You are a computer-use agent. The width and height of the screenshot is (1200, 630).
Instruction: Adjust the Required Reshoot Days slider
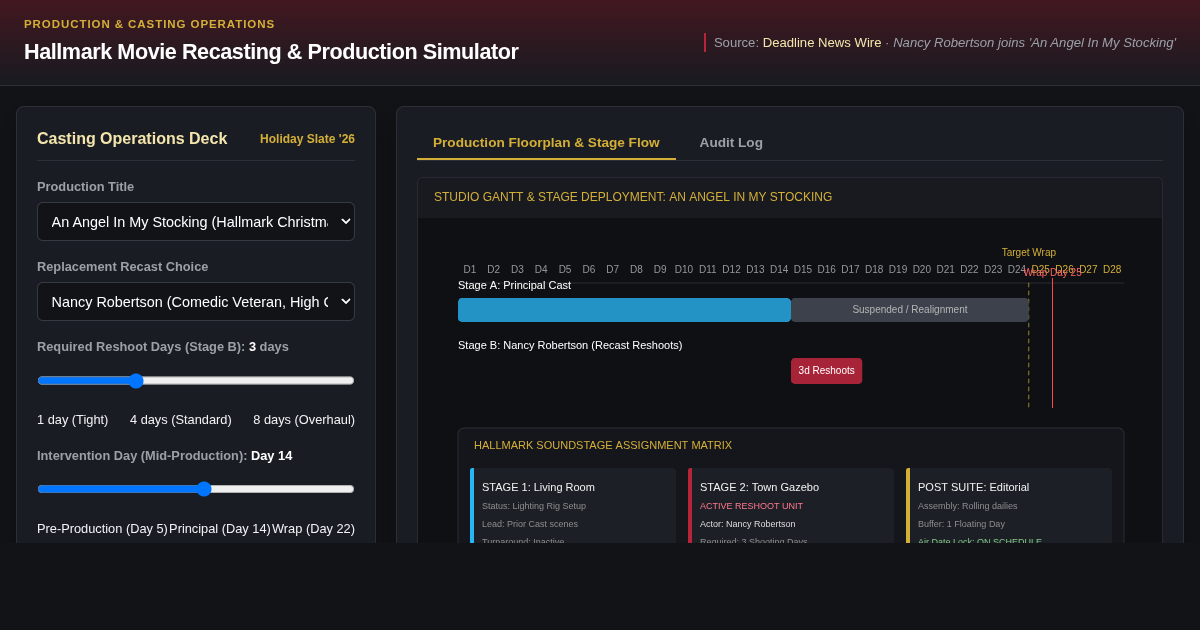coord(196,380)
